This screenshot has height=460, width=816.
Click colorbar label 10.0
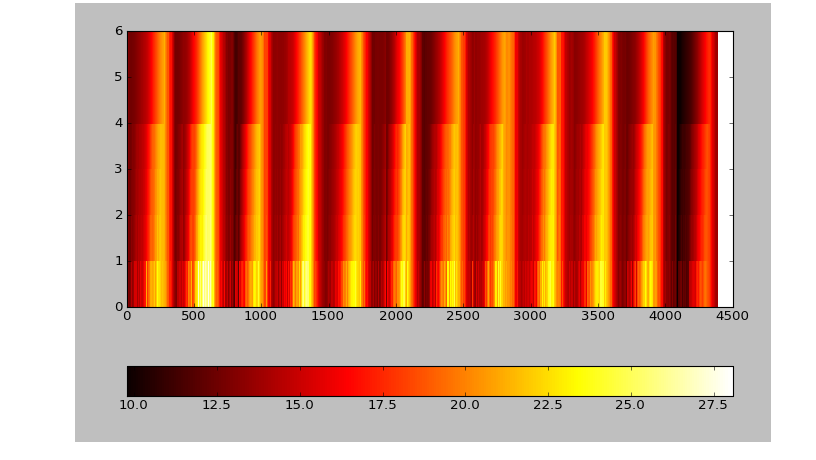point(133,405)
